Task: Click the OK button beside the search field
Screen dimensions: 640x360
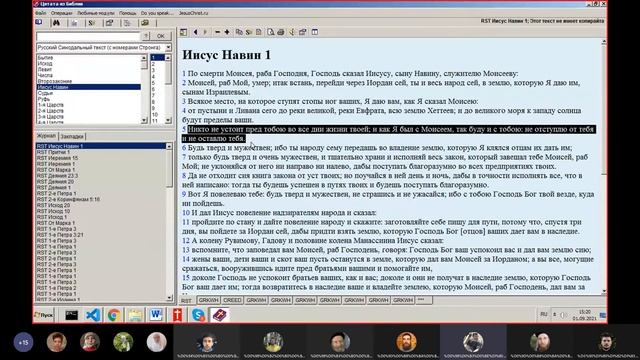Action: 161,36
